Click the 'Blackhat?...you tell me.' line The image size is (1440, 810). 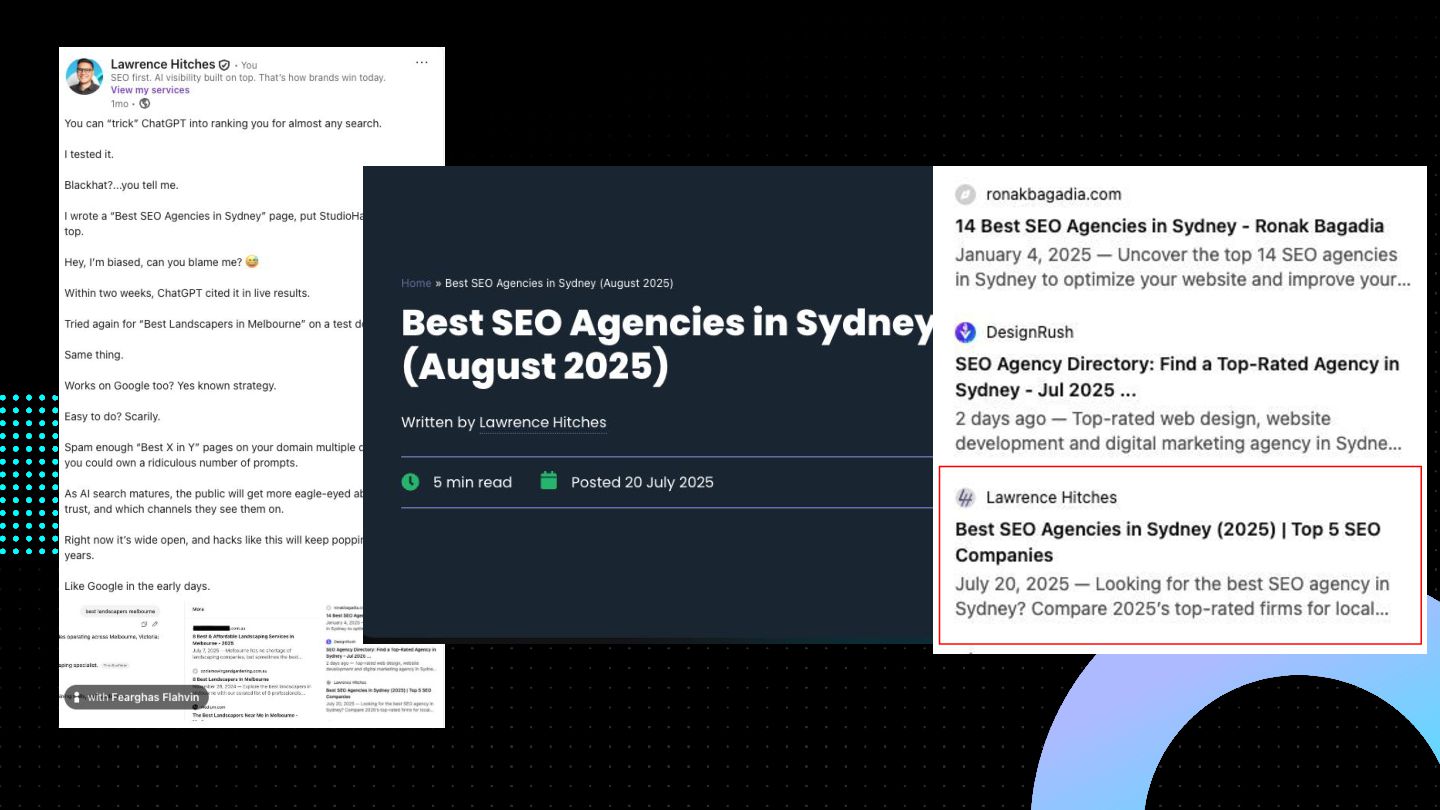point(121,185)
